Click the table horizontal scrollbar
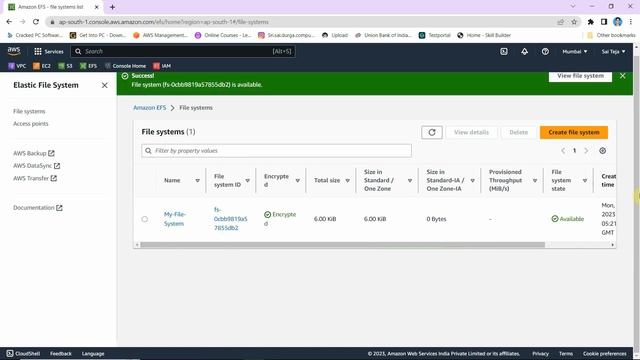The height and width of the screenshot is (360, 640). coord(342,245)
